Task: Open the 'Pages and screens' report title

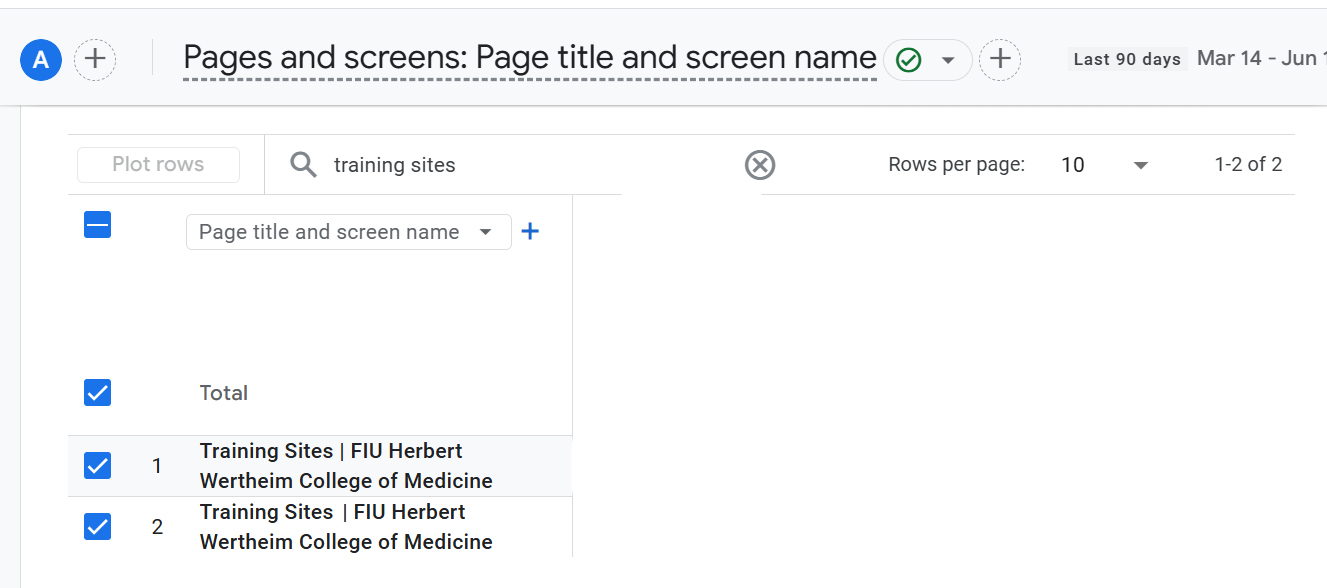Action: click(530, 58)
